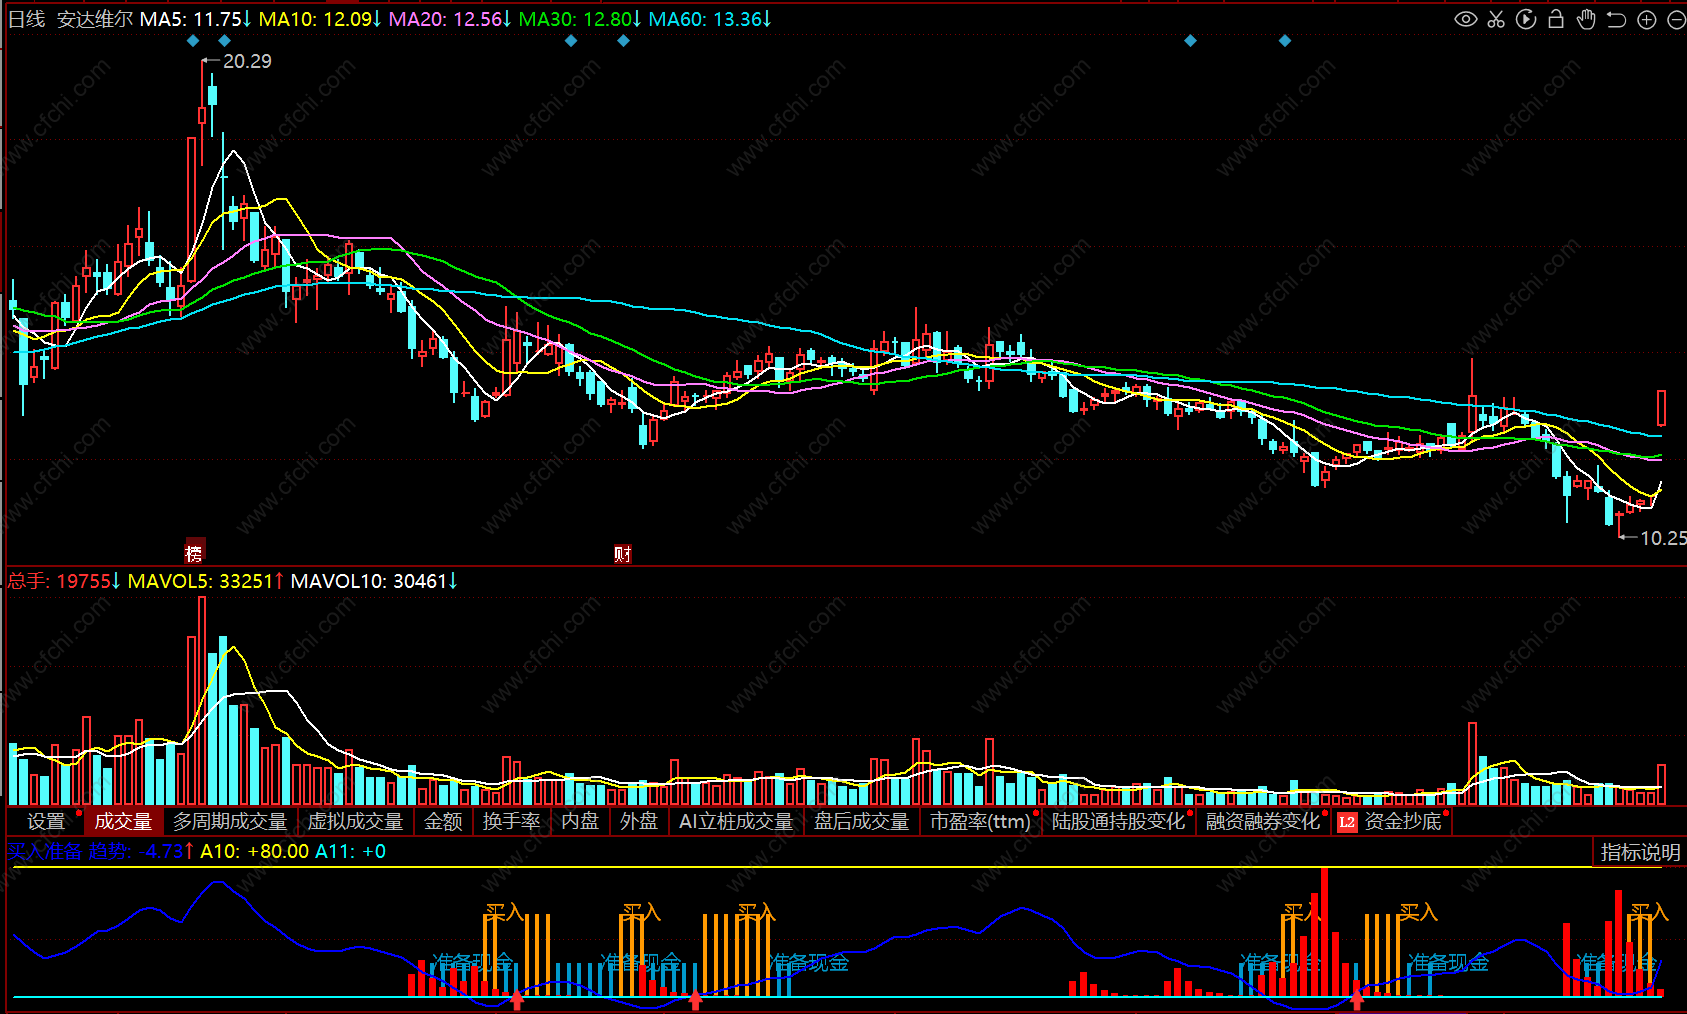Click the fourth blue diamond marker at top
This screenshot has height=1014, width=1687.
pos(623,41)
